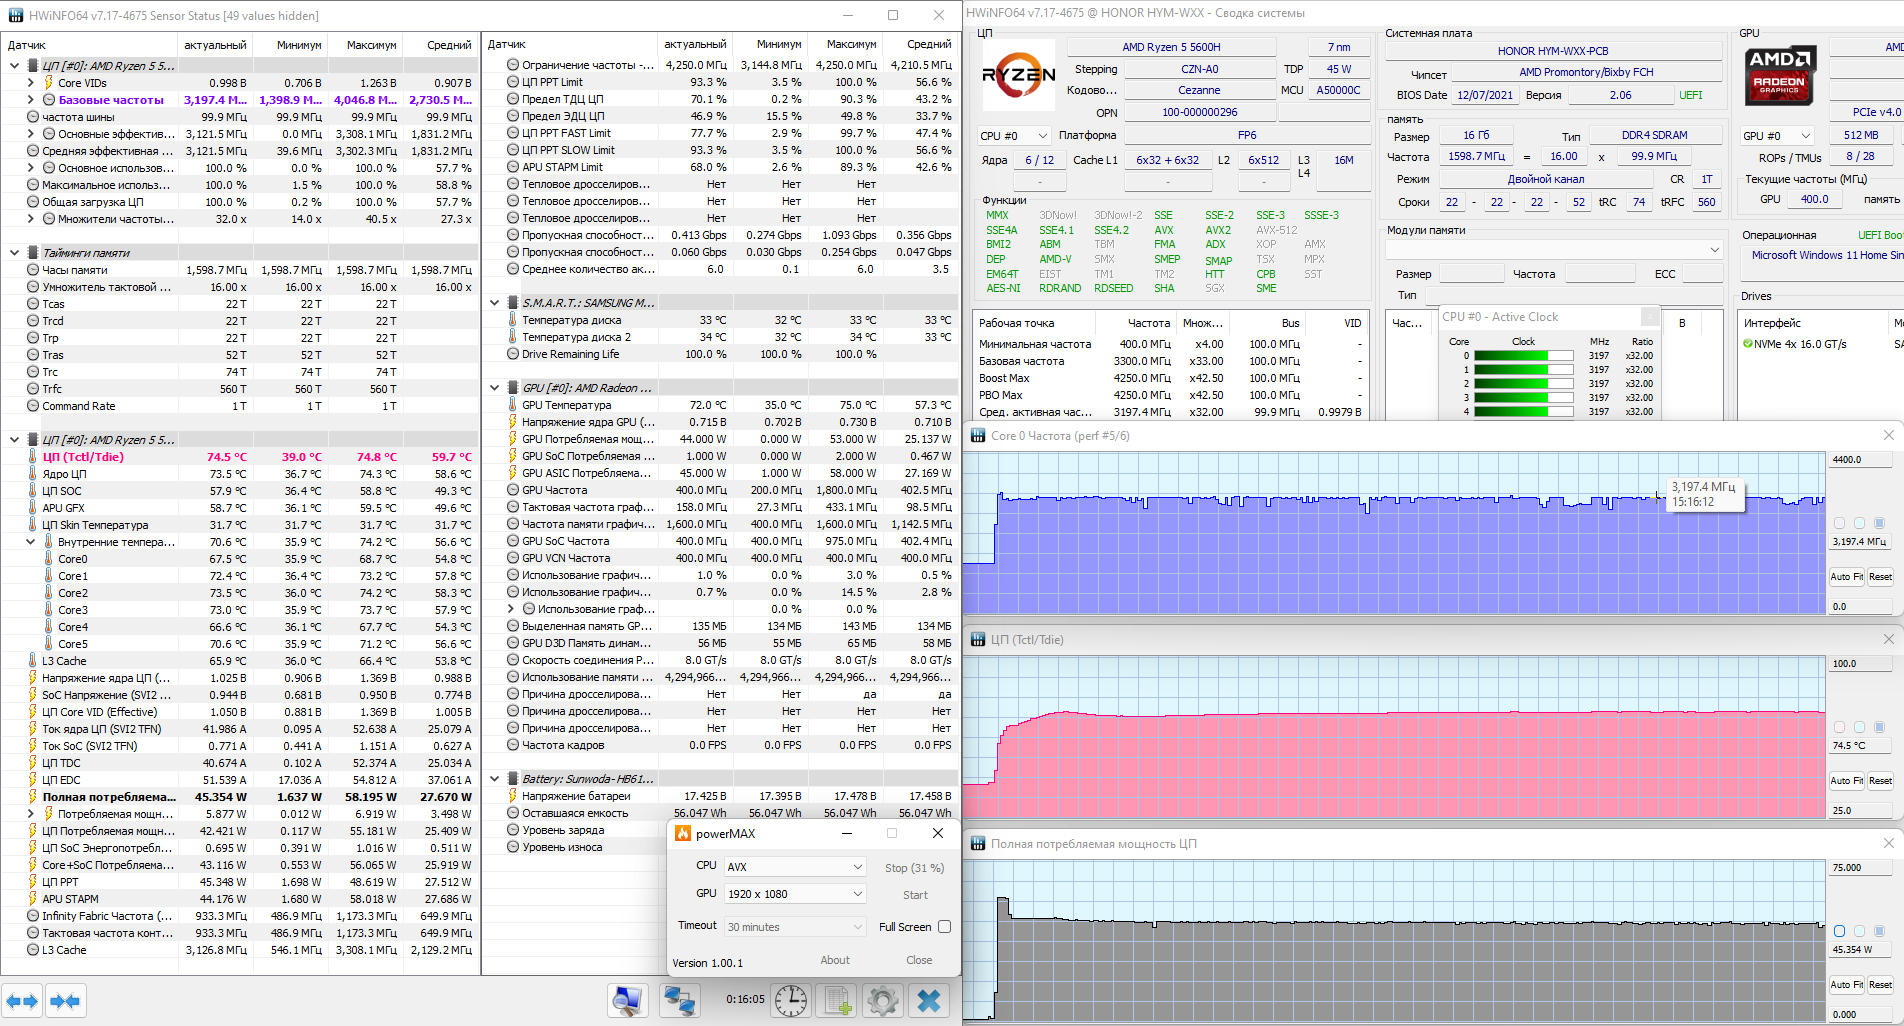Click battery icon of 'Battery: Sunwoda-HB61' group

[x=513, y=779]
